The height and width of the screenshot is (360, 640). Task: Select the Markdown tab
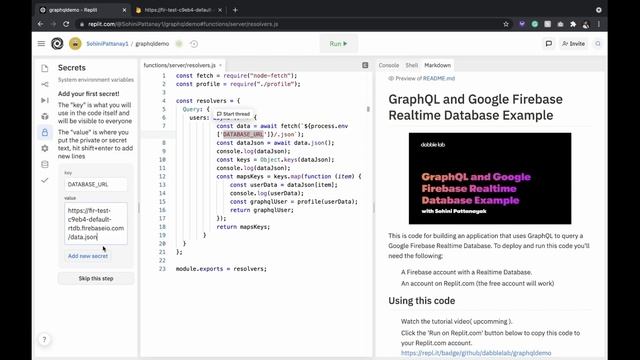point(438,65)
